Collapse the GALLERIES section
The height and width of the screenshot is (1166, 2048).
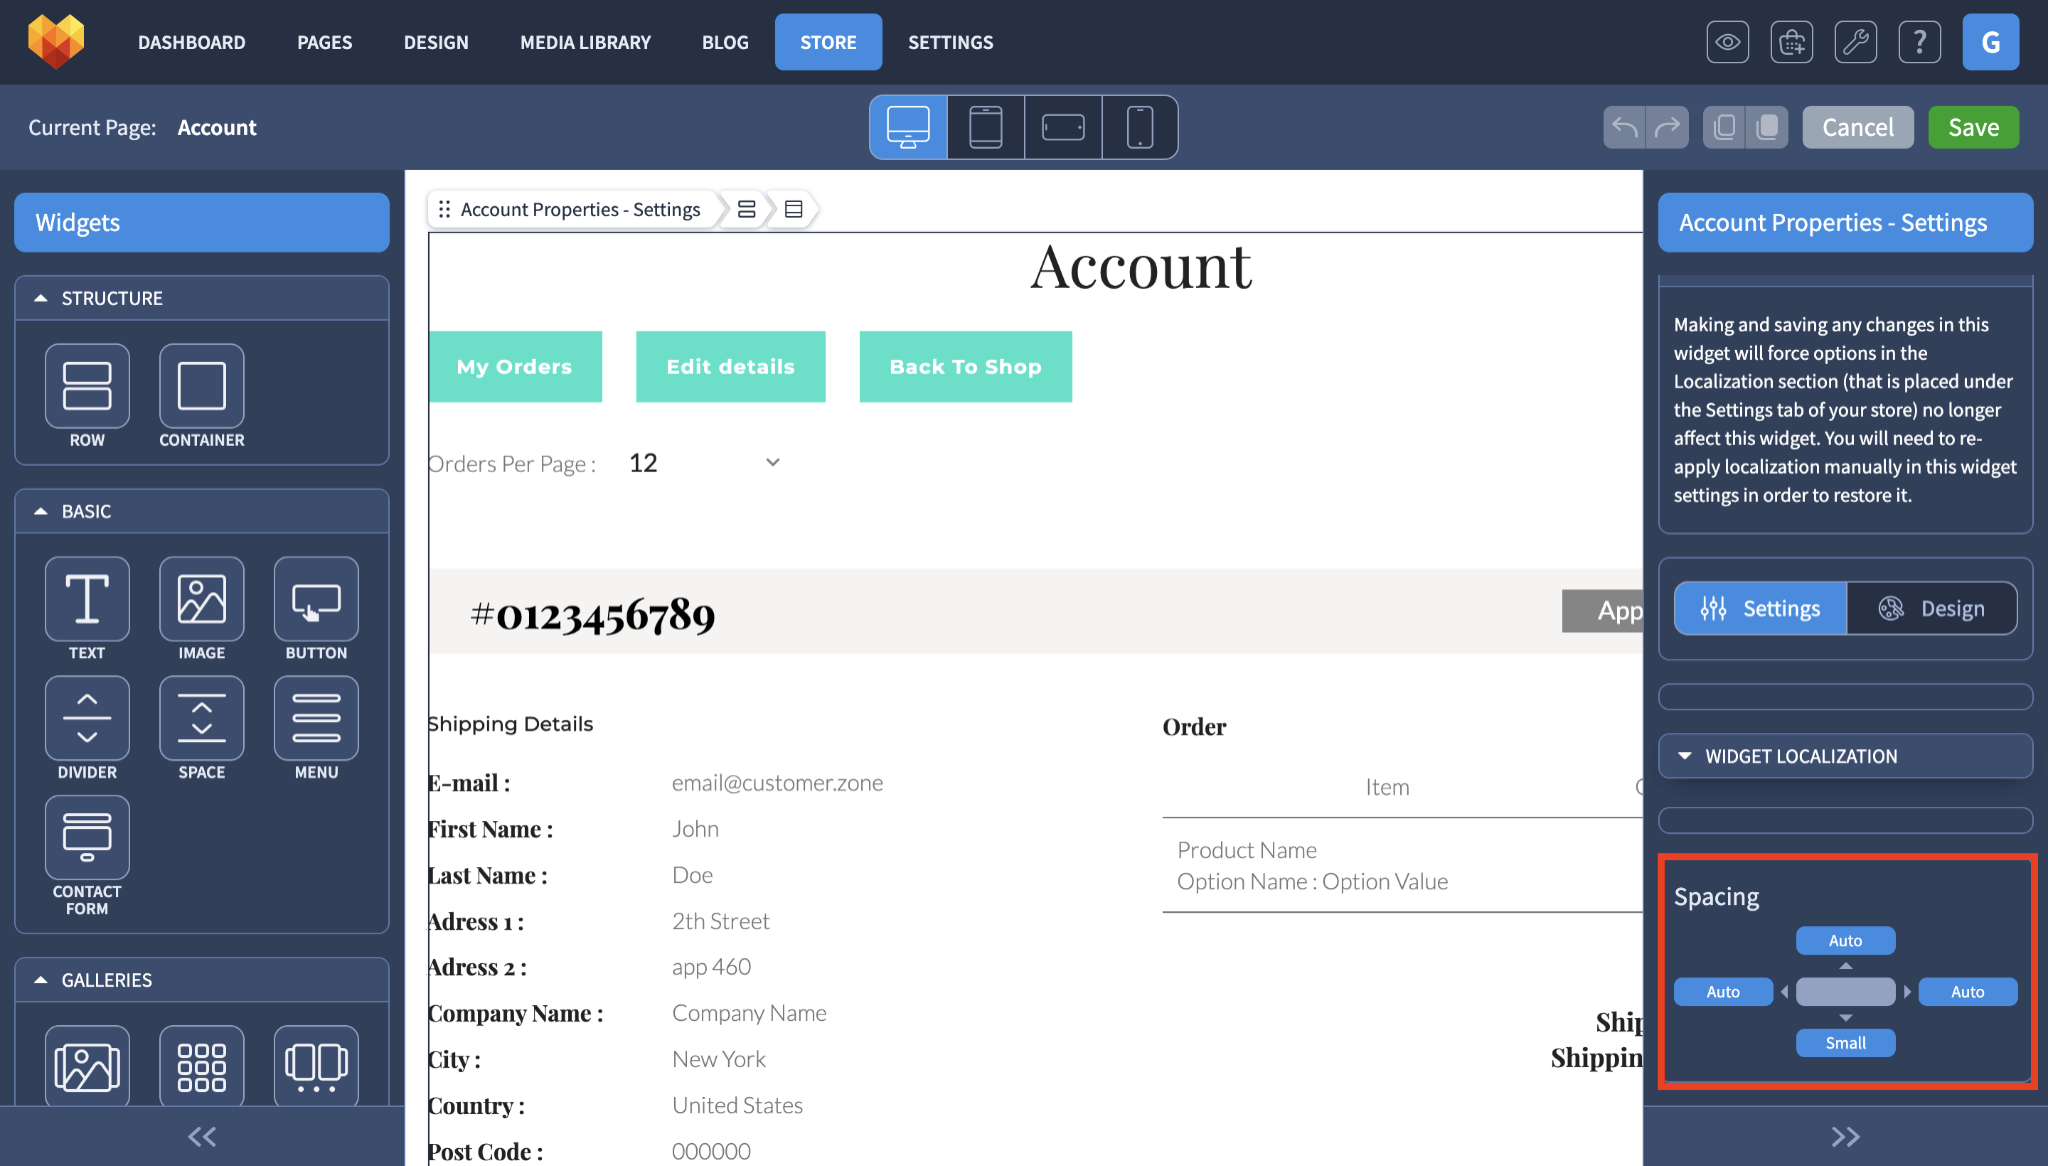click(40, 980)
